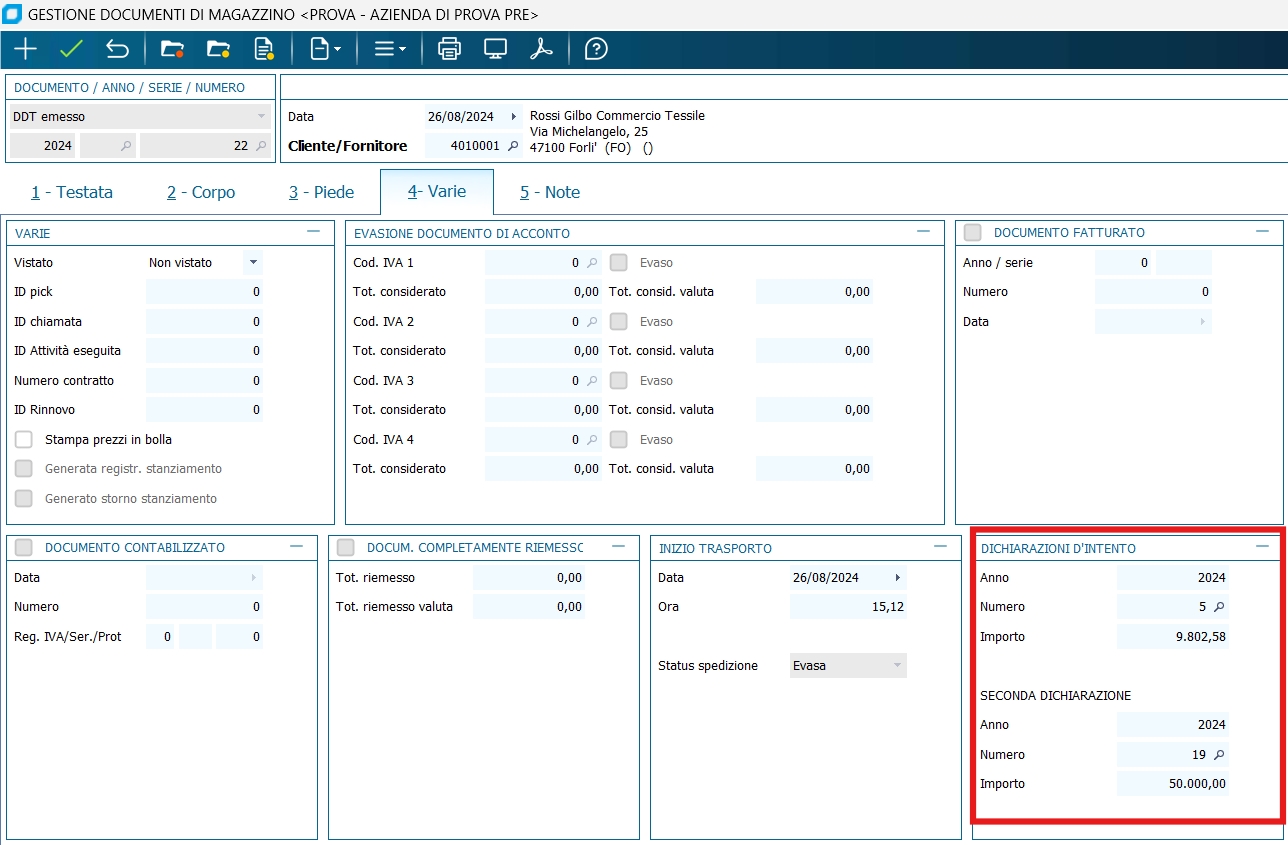1288x845 pixels.
Task: Click the plus icon to create new document
Action: pyautogui.click(x=25, y=49)
